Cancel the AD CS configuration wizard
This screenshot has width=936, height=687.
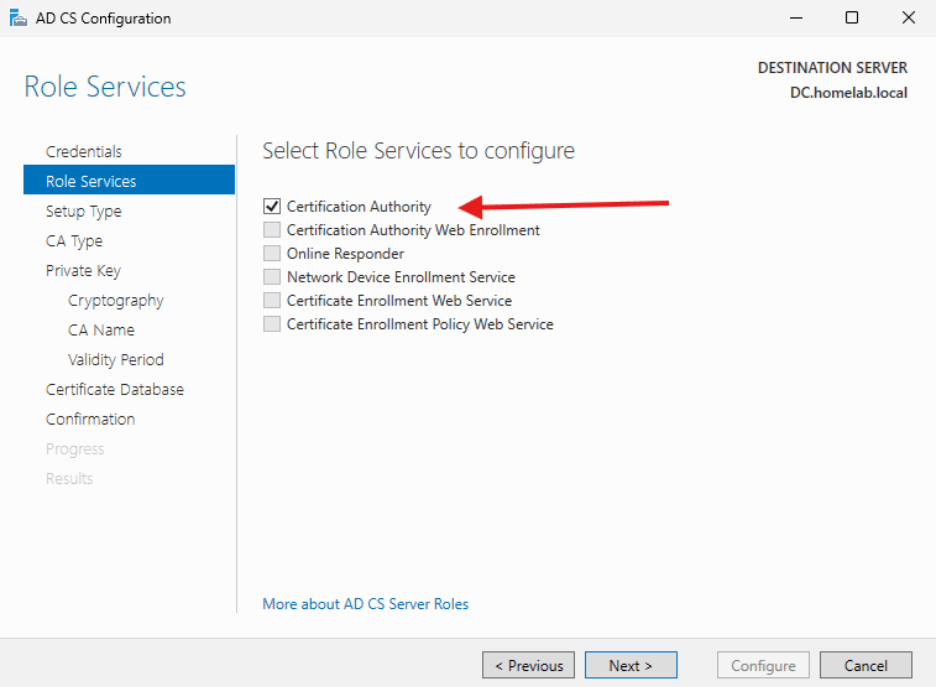pos(865,664)
